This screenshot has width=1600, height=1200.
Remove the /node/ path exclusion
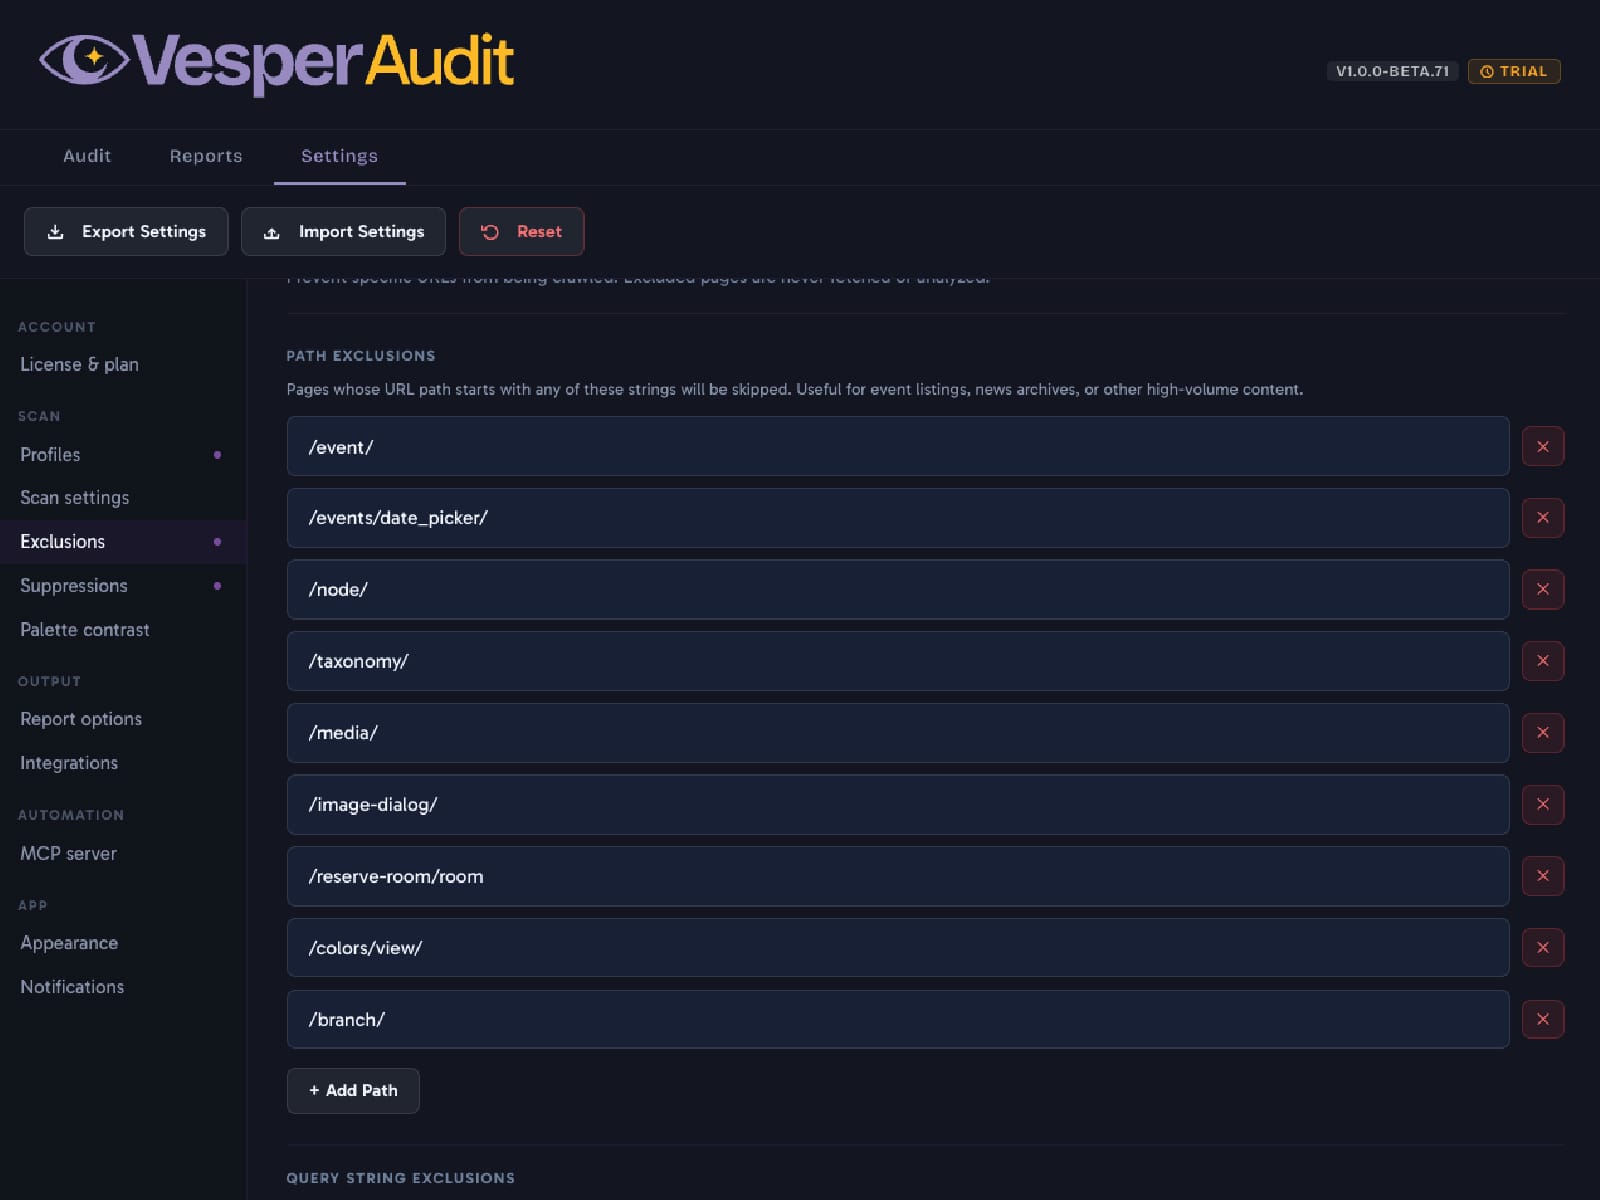coord(1543,589)
